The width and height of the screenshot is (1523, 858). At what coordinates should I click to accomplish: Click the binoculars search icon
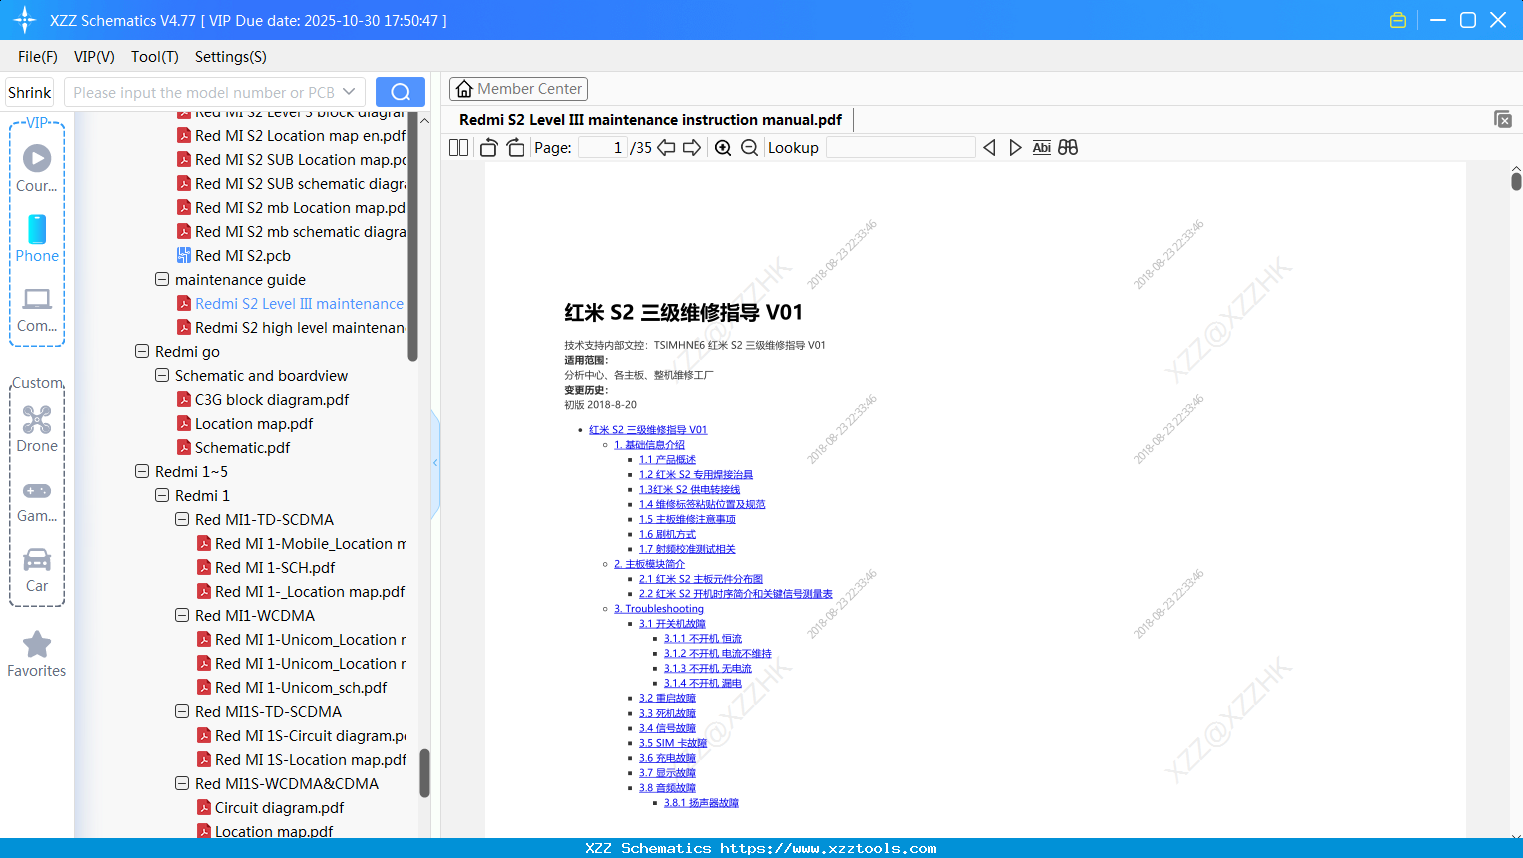[x=1068, y=148]
